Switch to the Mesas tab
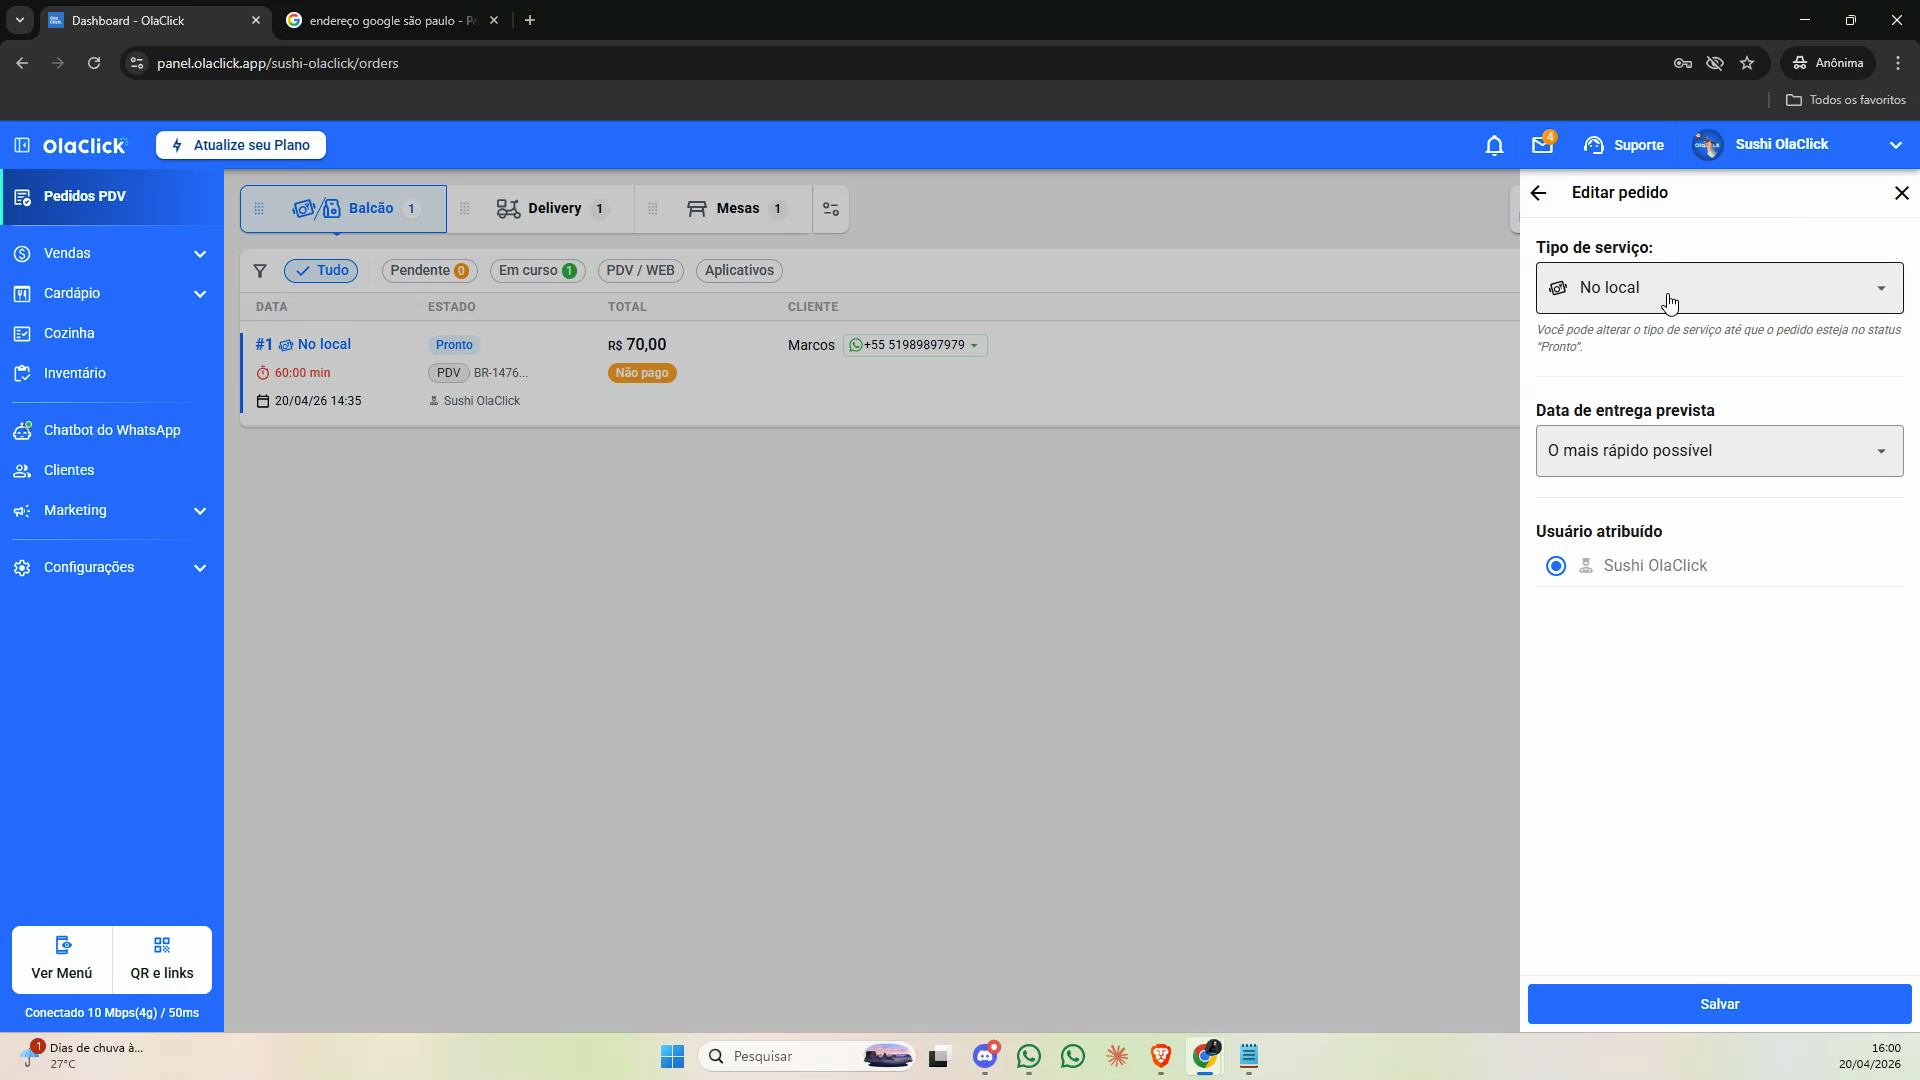1920x1080 pixels. pos(735,209)
